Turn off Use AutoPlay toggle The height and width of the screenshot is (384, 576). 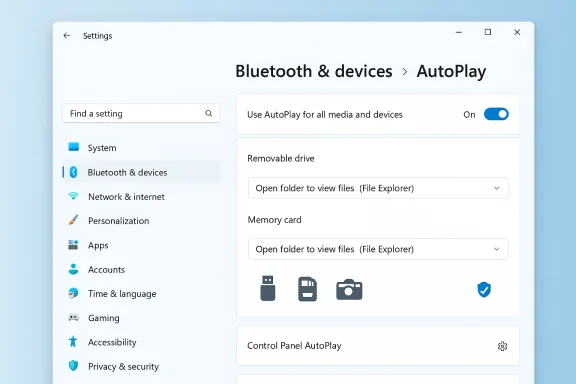[496, 114]
